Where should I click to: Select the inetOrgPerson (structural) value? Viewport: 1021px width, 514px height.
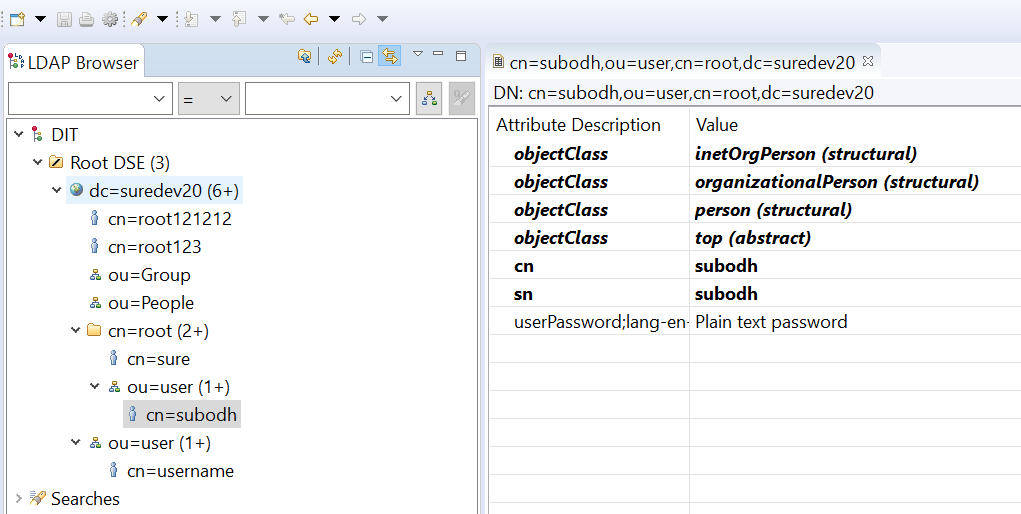805,154
